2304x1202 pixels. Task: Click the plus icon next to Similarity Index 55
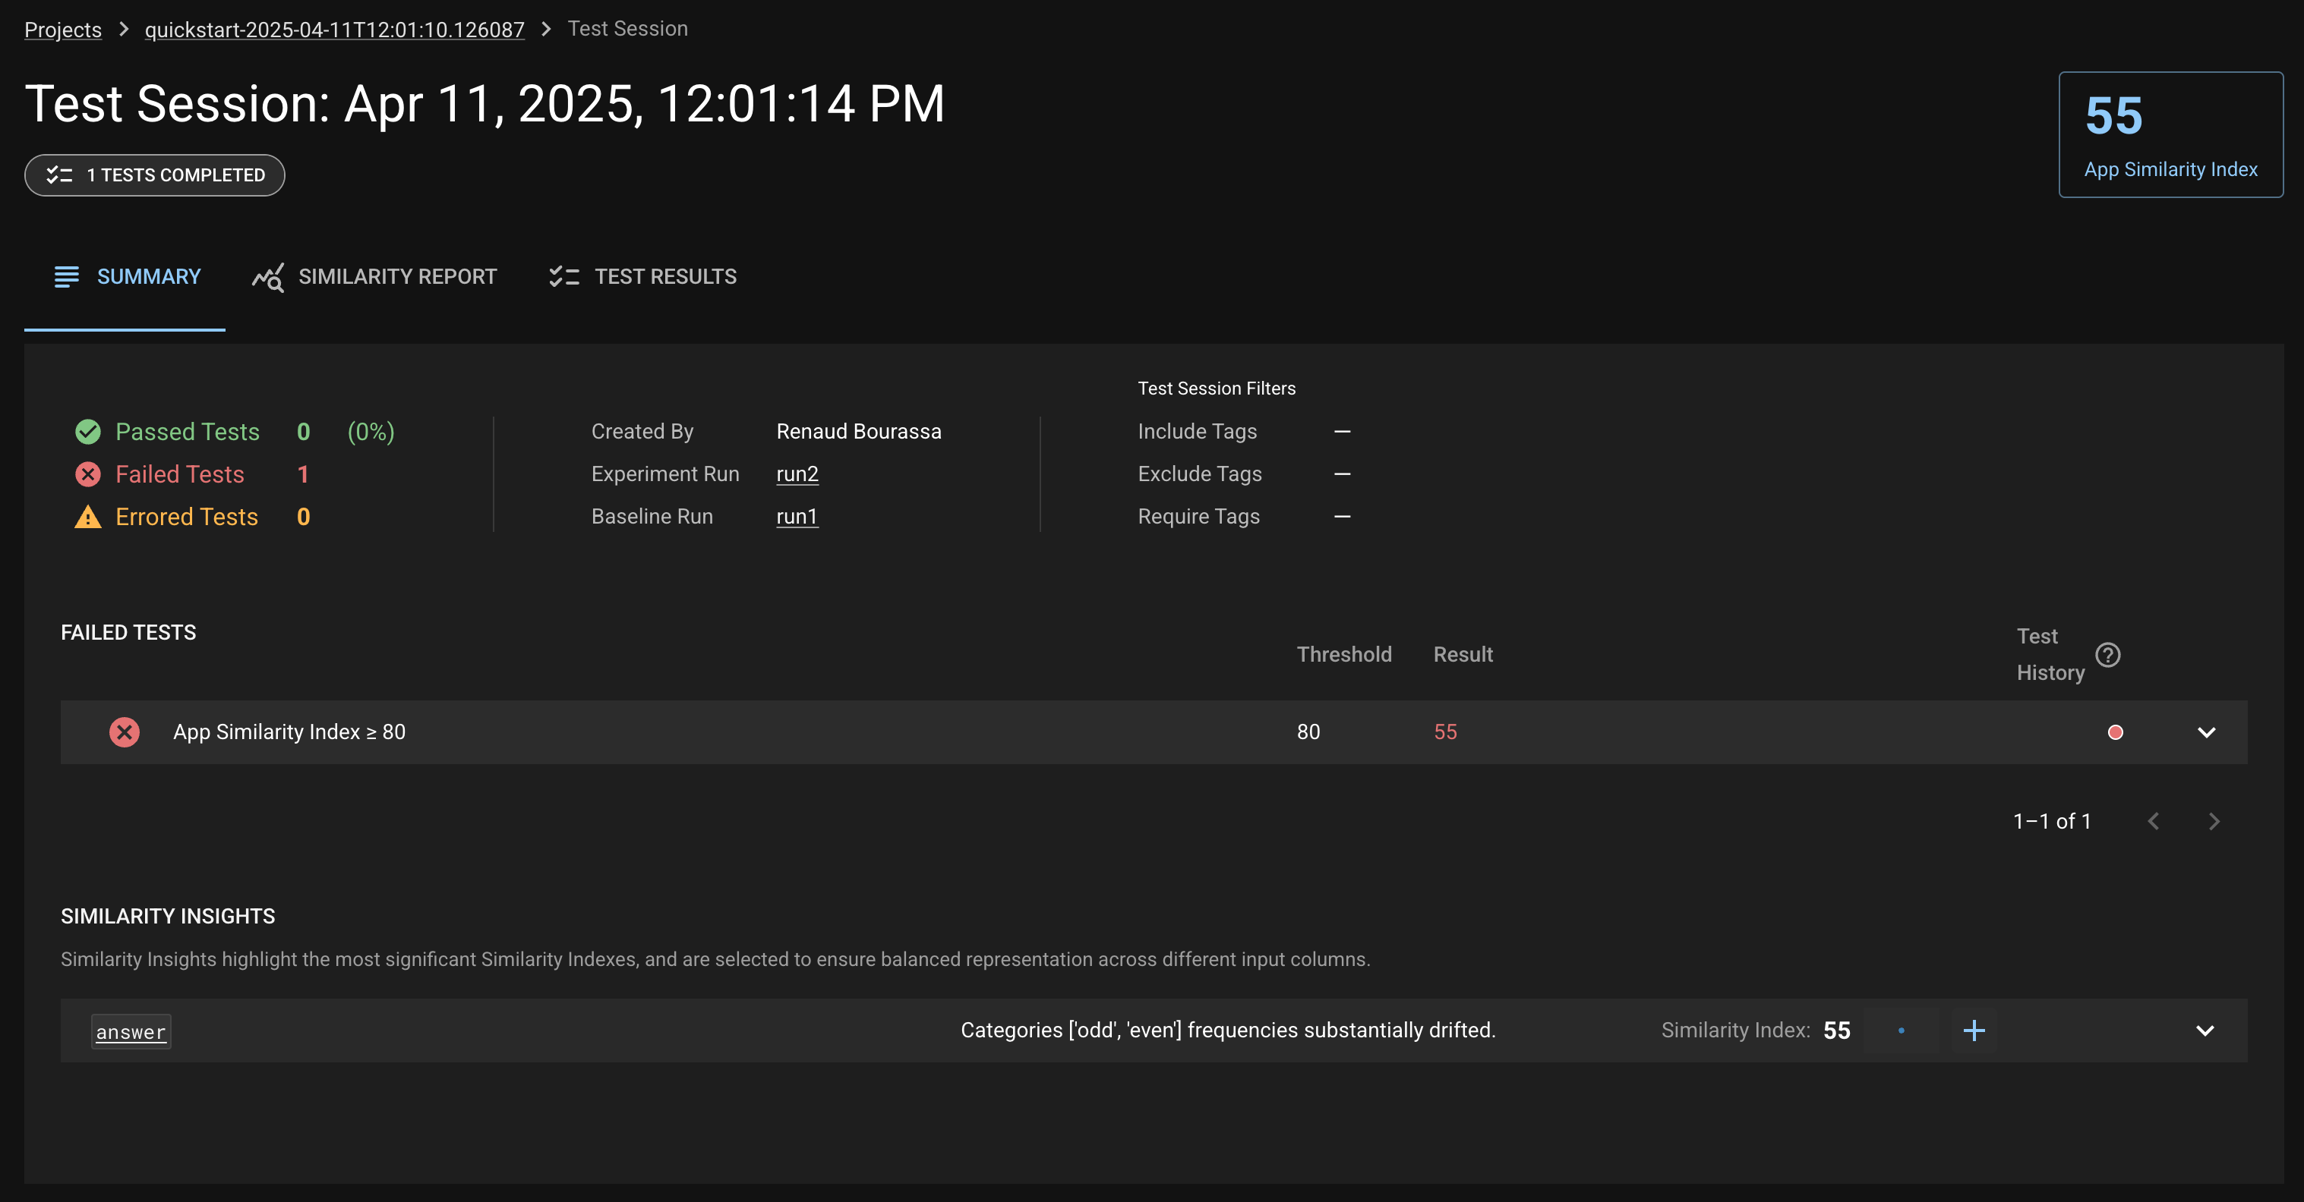[1974, 1030]
